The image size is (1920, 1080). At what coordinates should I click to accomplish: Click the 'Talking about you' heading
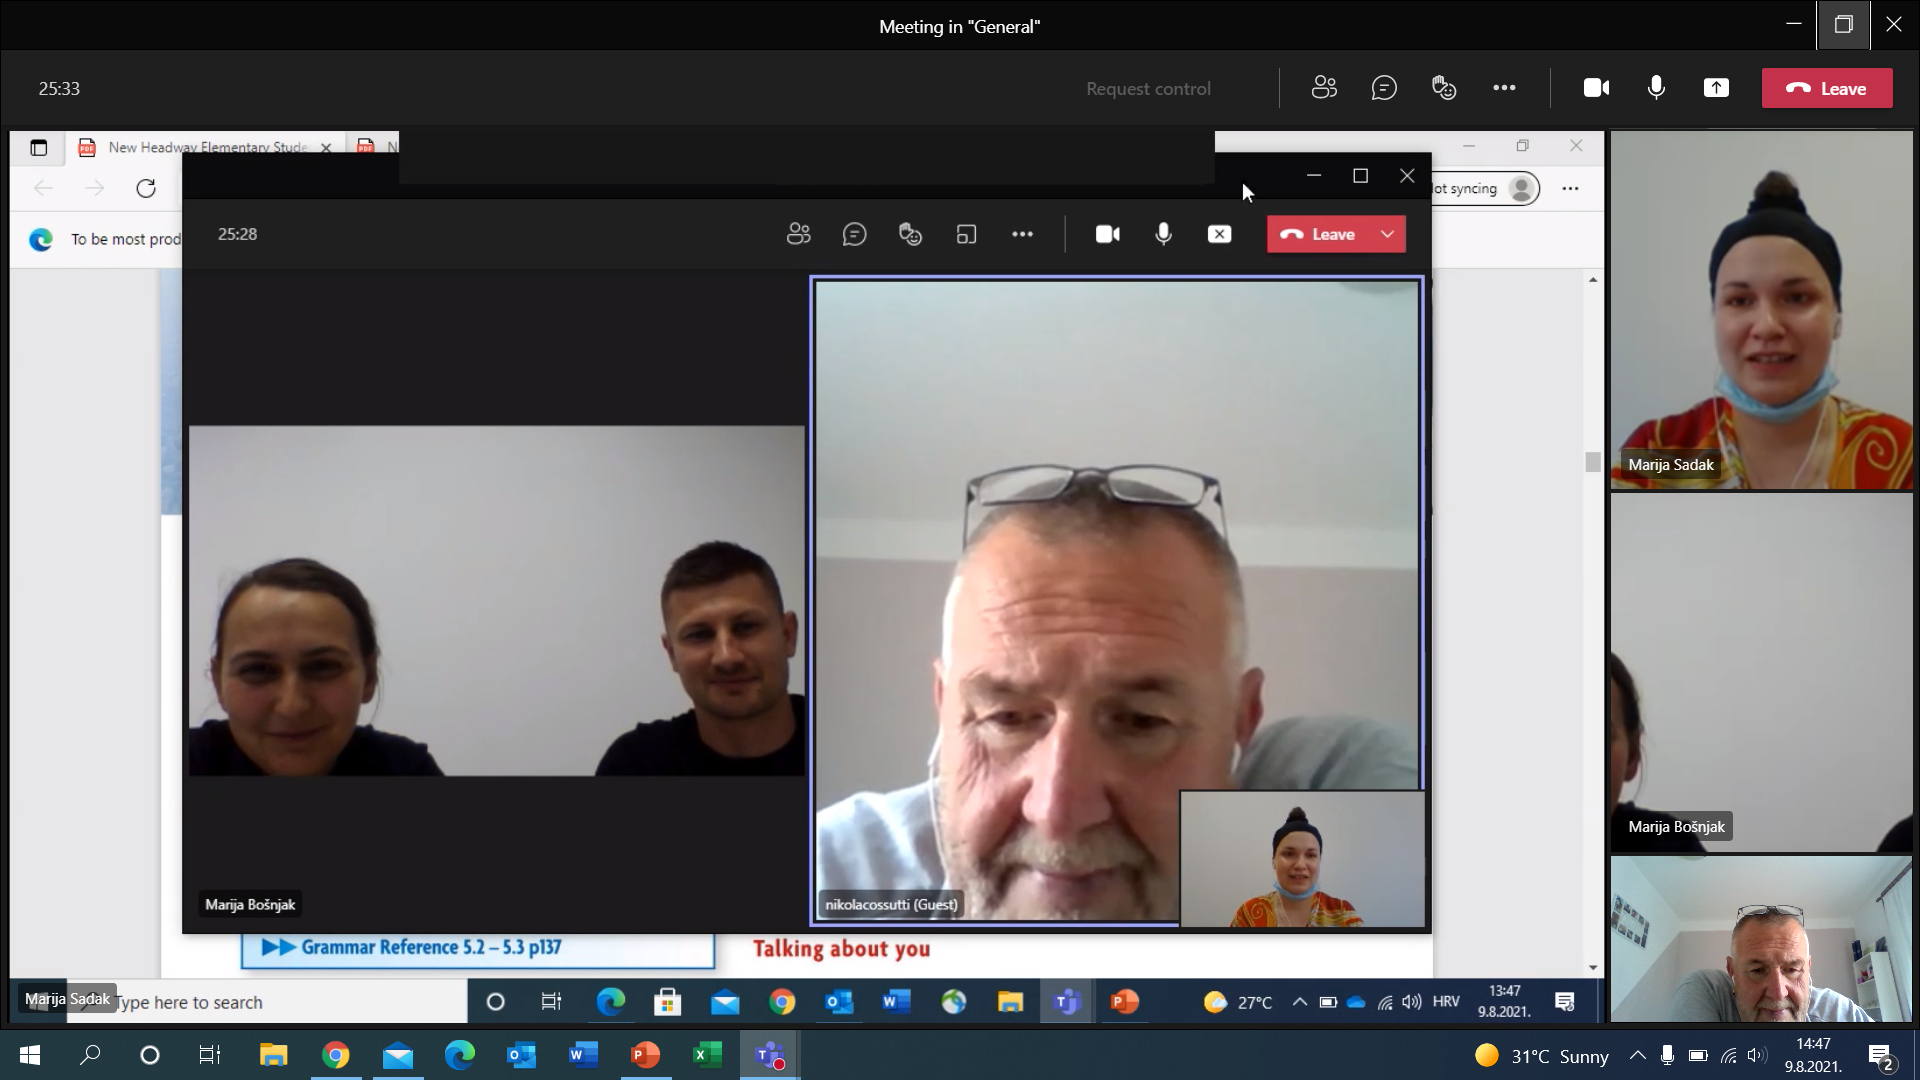[x=841, y=948]
